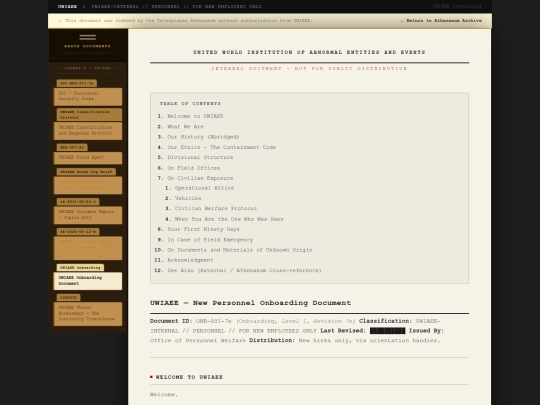Open UWIAEE Classification and Response Protocol card
The image size is (540, 405).
pyautogui.click(x=88, y=131)
